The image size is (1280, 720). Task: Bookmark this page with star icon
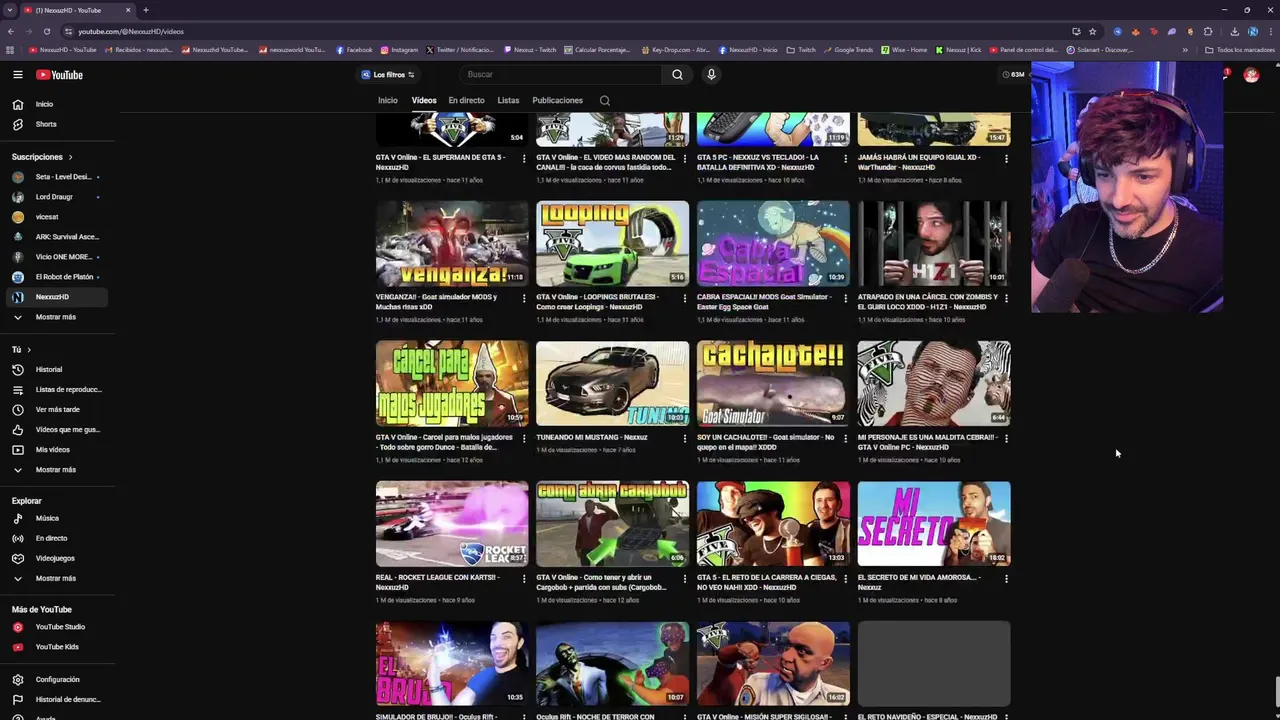pos(1092,31)
